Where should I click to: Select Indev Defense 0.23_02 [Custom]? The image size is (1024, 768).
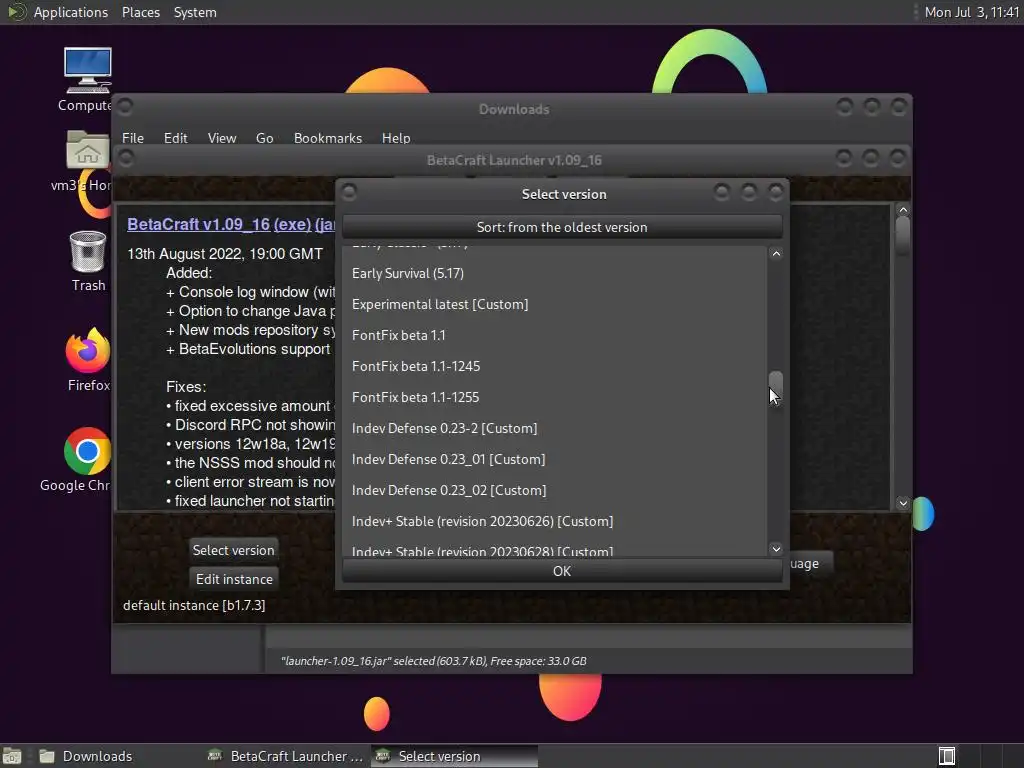[554, 490]
